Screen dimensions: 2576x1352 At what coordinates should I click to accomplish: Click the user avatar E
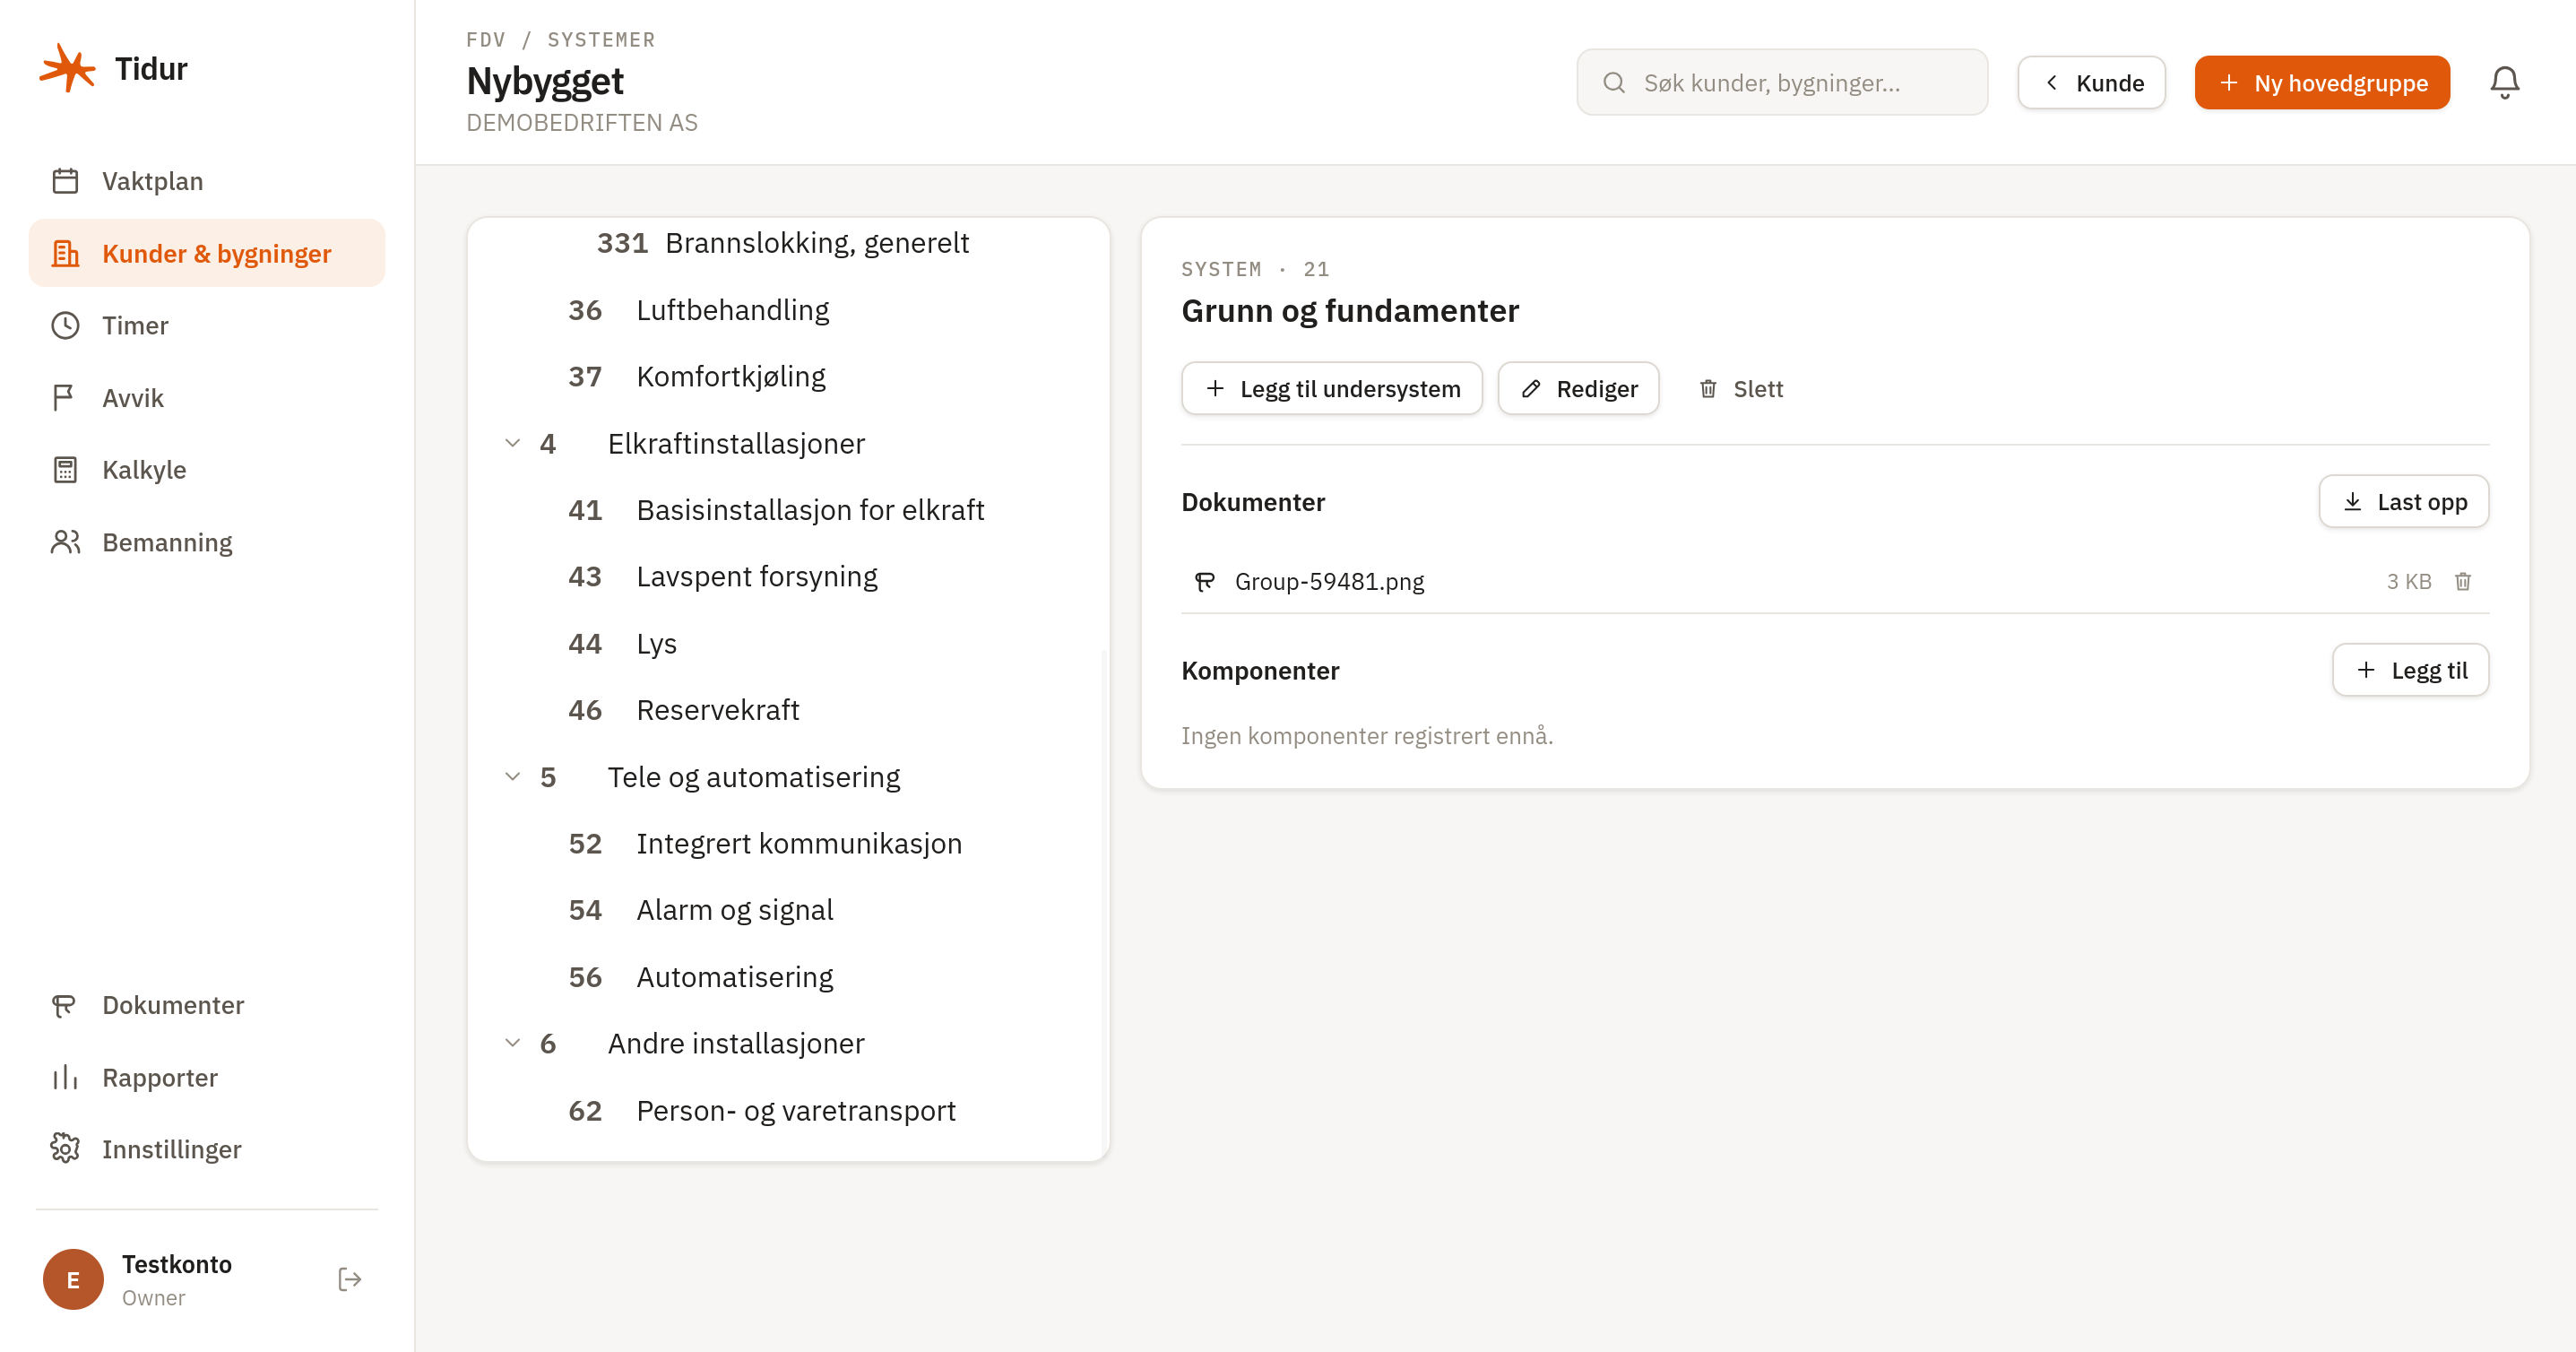73,1279
